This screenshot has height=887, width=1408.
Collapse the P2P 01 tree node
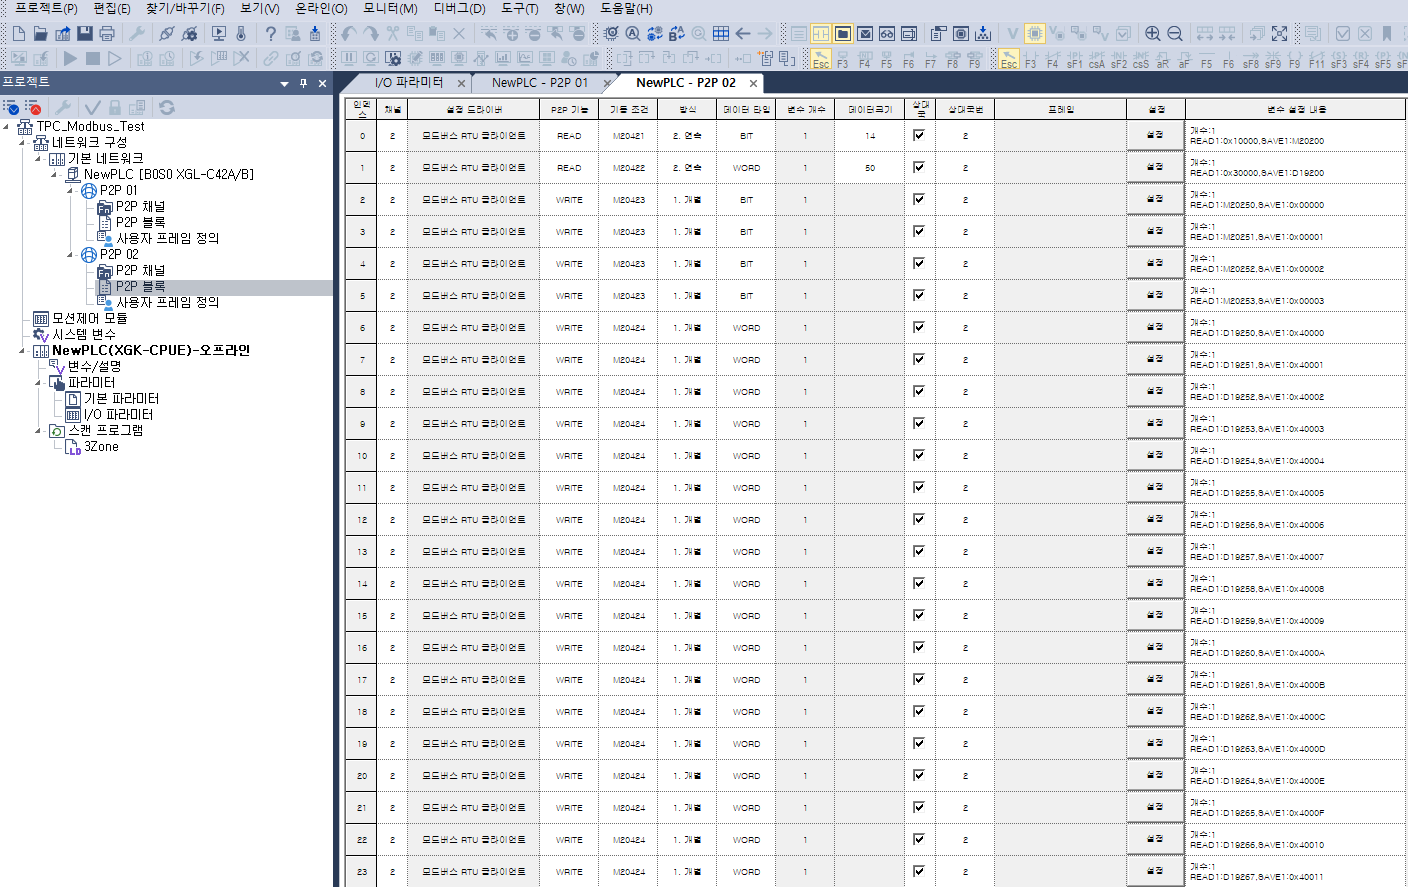tap(70, 190)
